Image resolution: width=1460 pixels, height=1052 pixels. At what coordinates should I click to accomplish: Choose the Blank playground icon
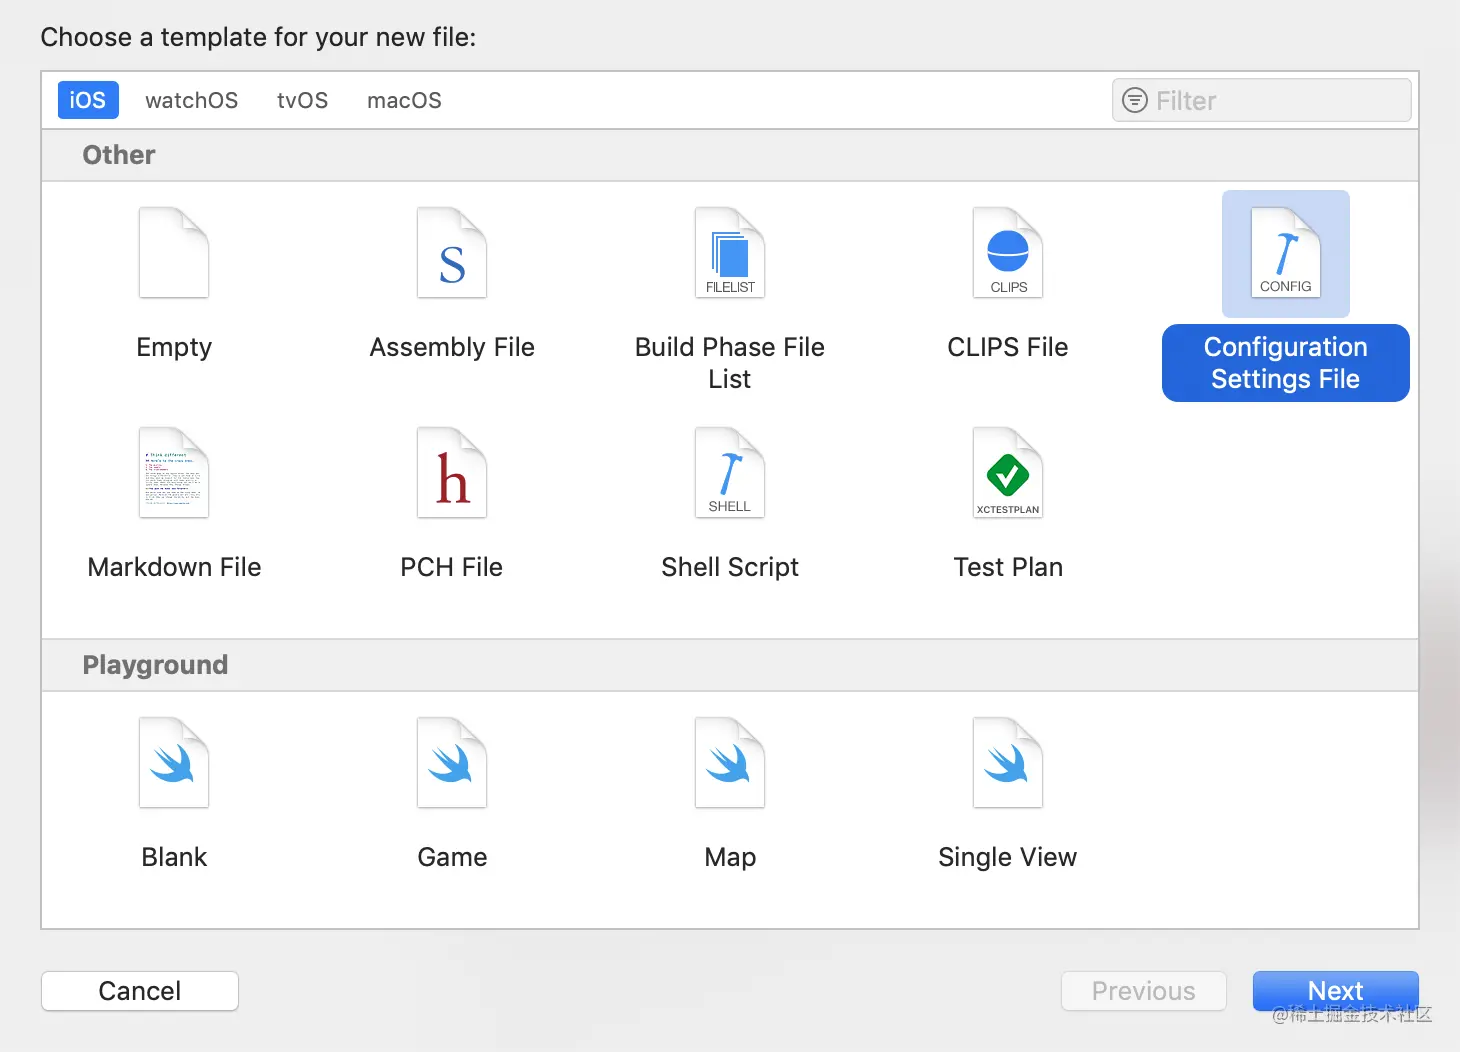[174, 763]
